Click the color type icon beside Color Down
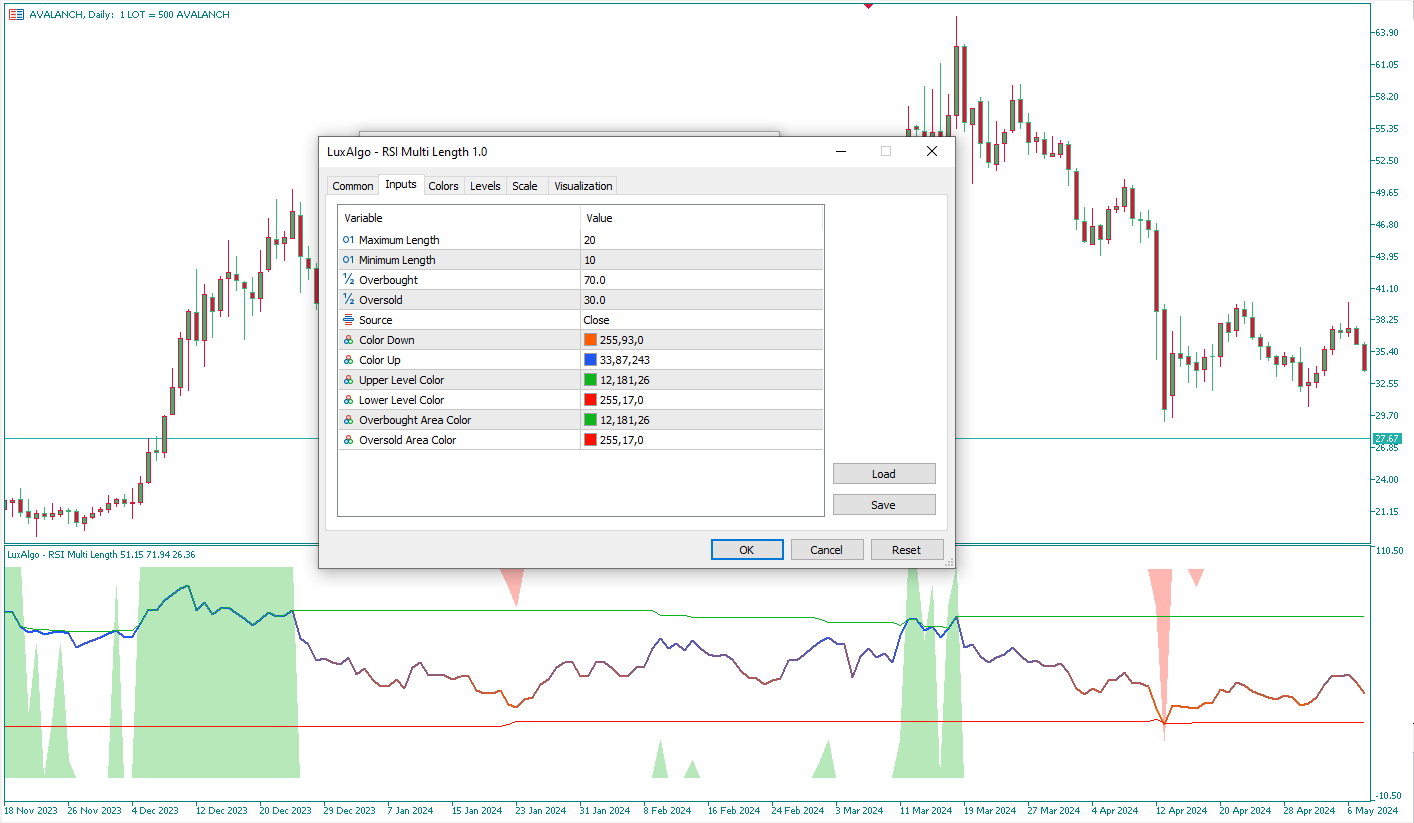This screenshot has width=1414, height=823. [x=348, y=340]
